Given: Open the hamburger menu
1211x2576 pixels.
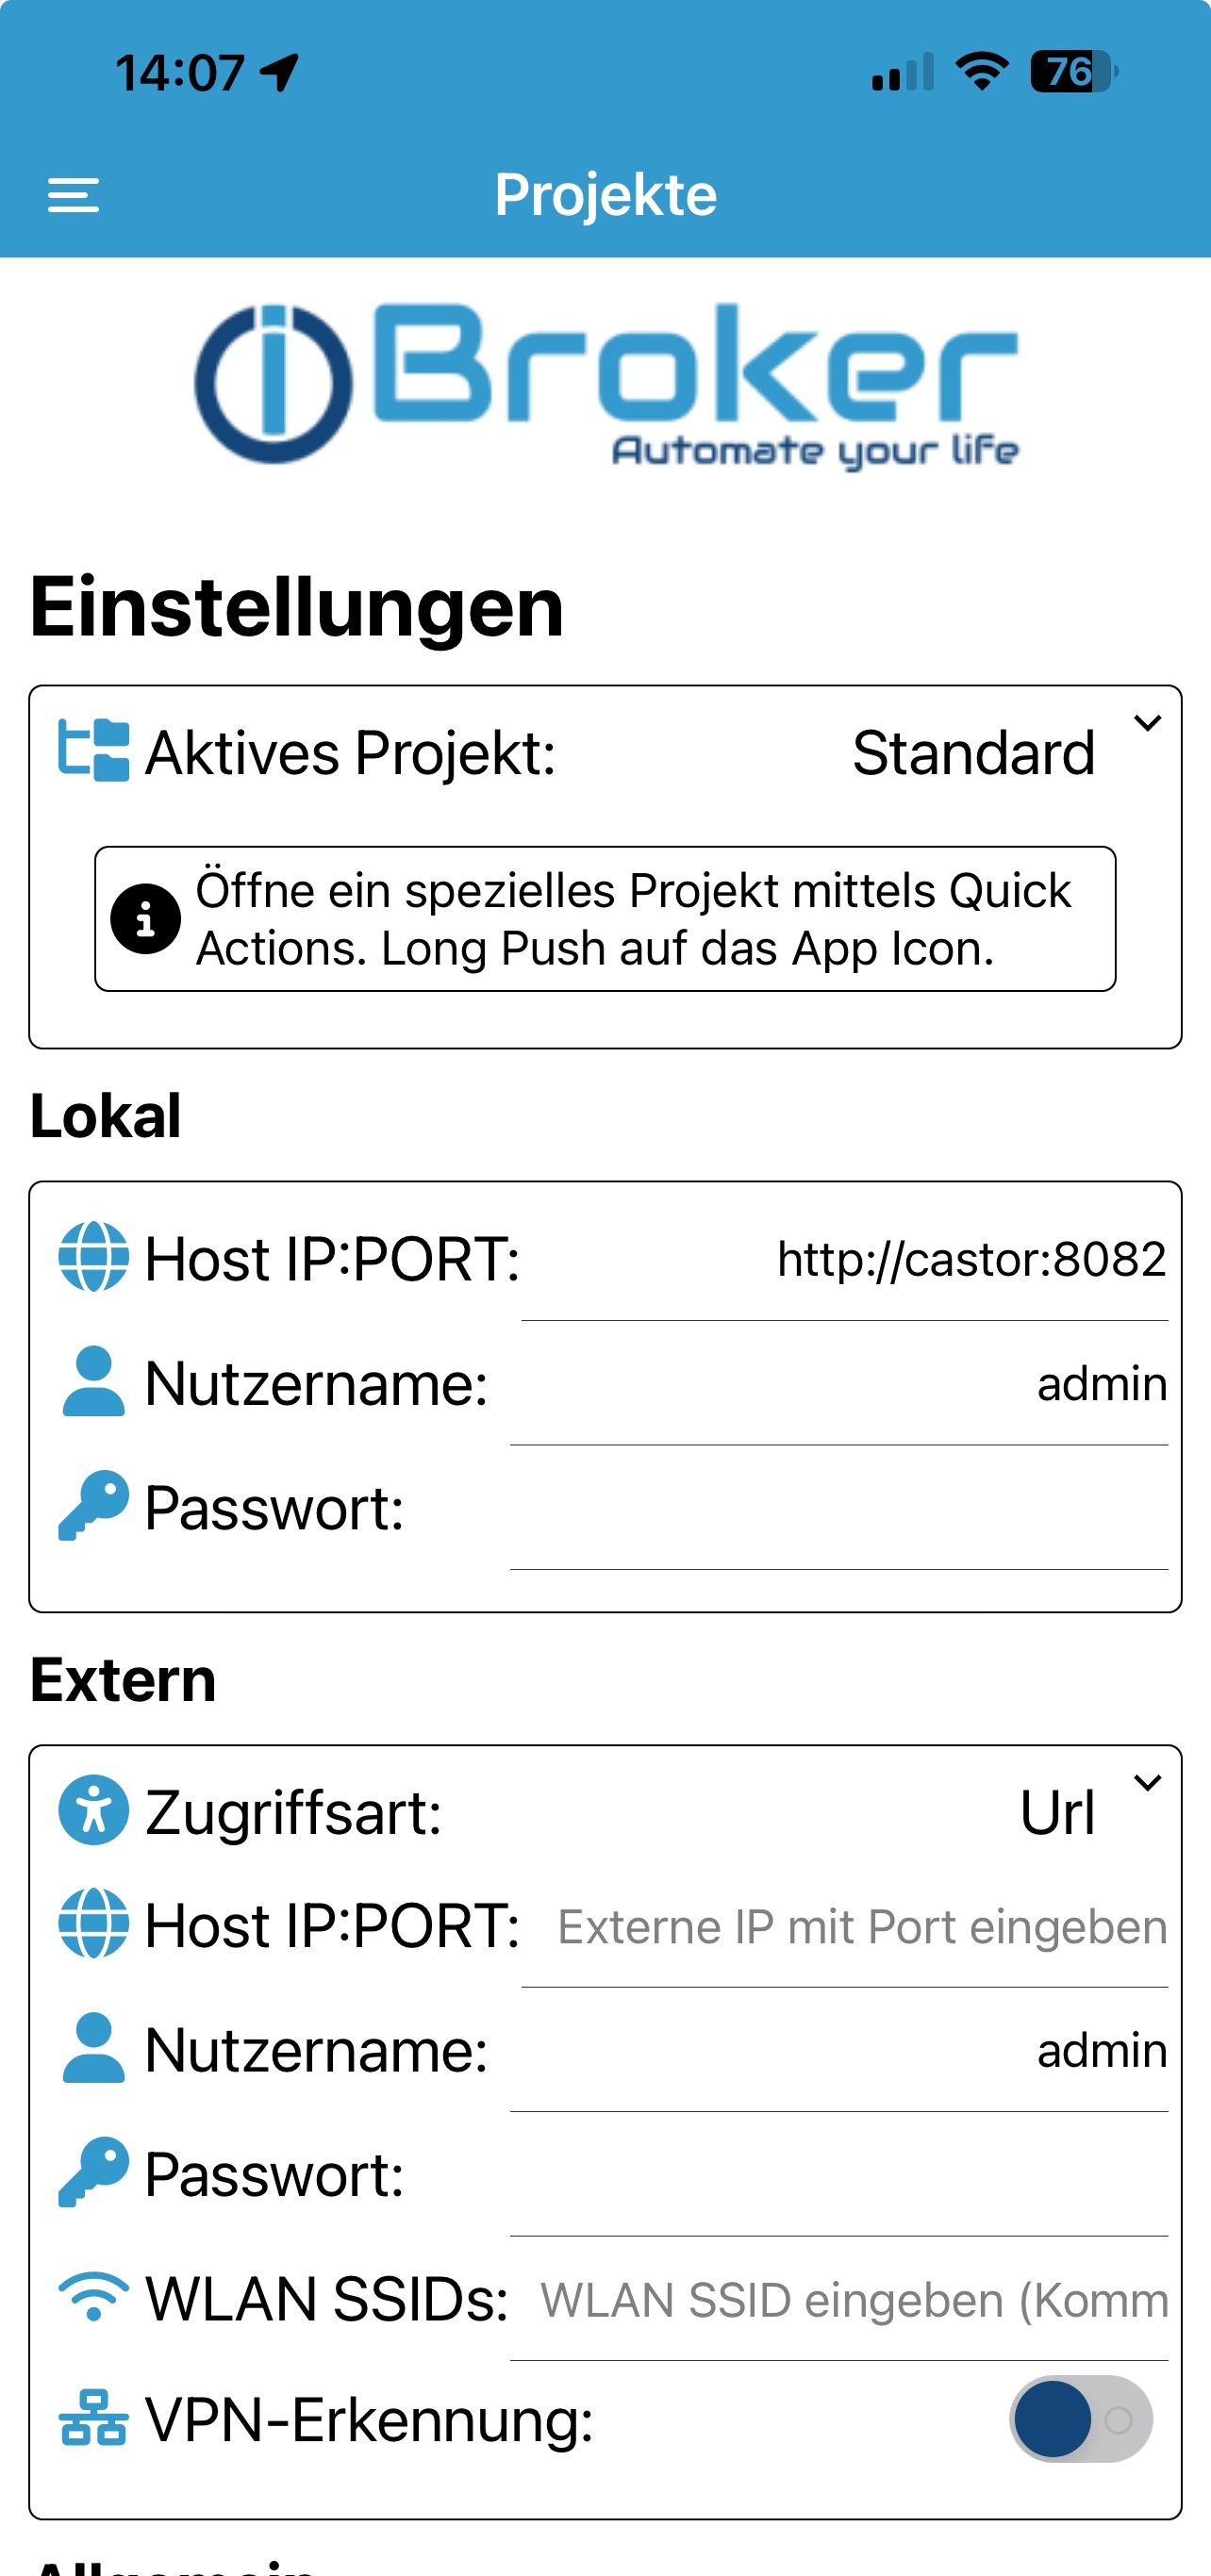Looking at the screenshot, I should coord(73,195).
